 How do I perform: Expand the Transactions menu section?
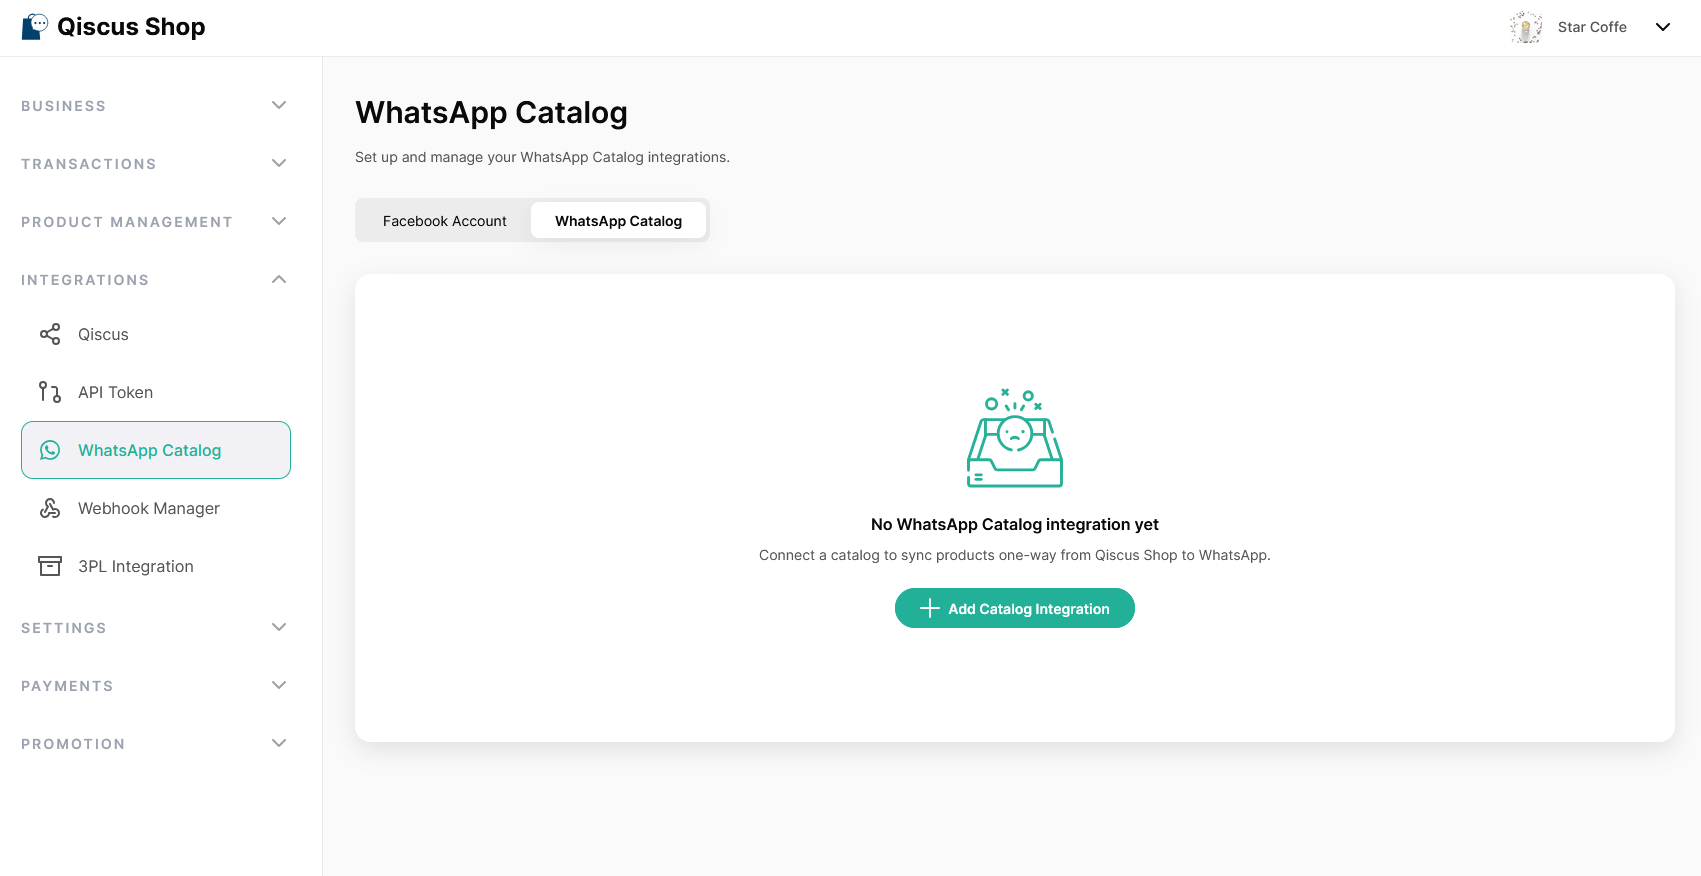tap(279, 163)
